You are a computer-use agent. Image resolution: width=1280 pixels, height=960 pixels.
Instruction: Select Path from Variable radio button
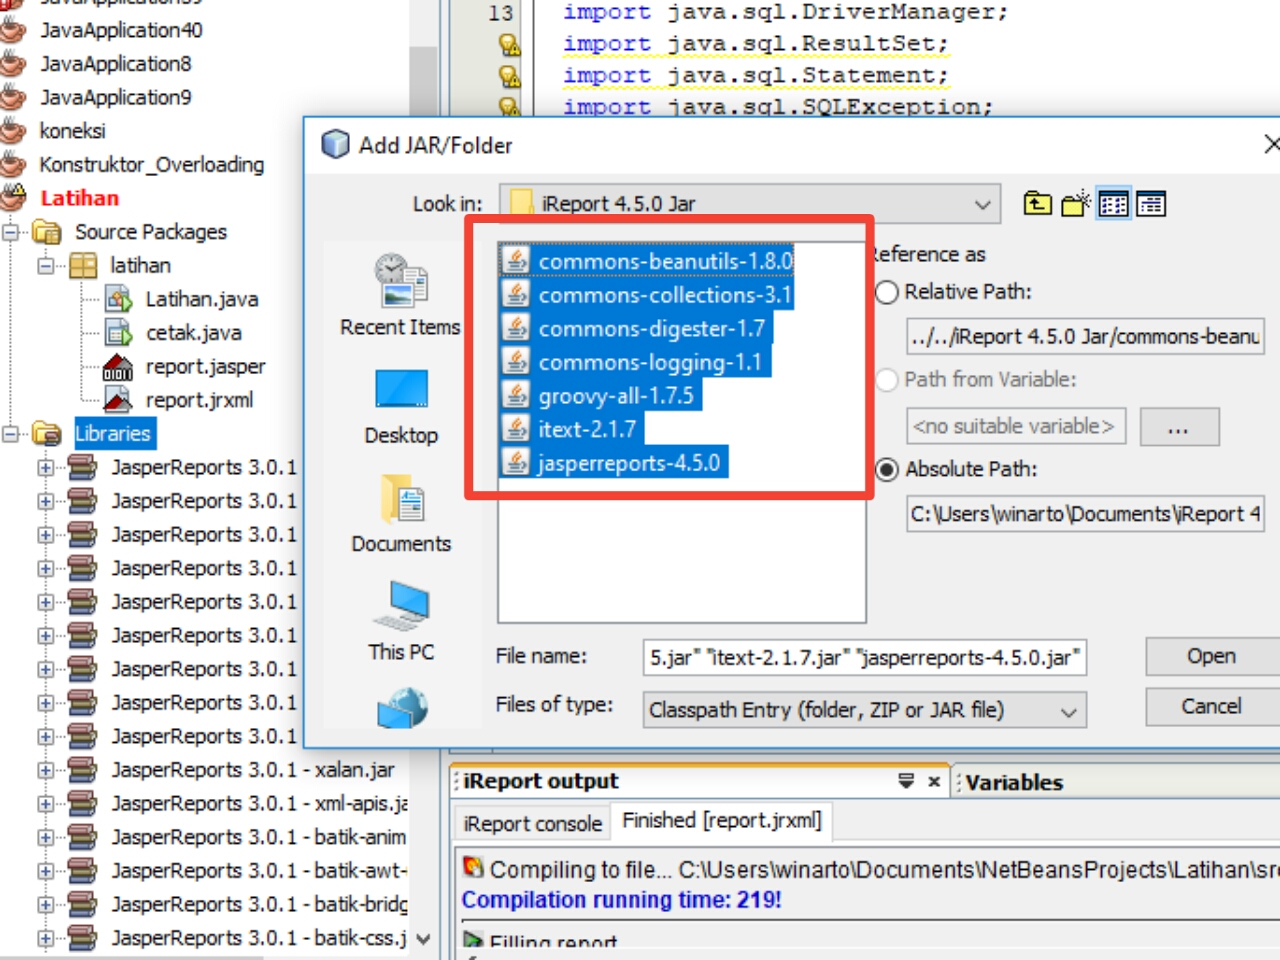coord(887,380)
